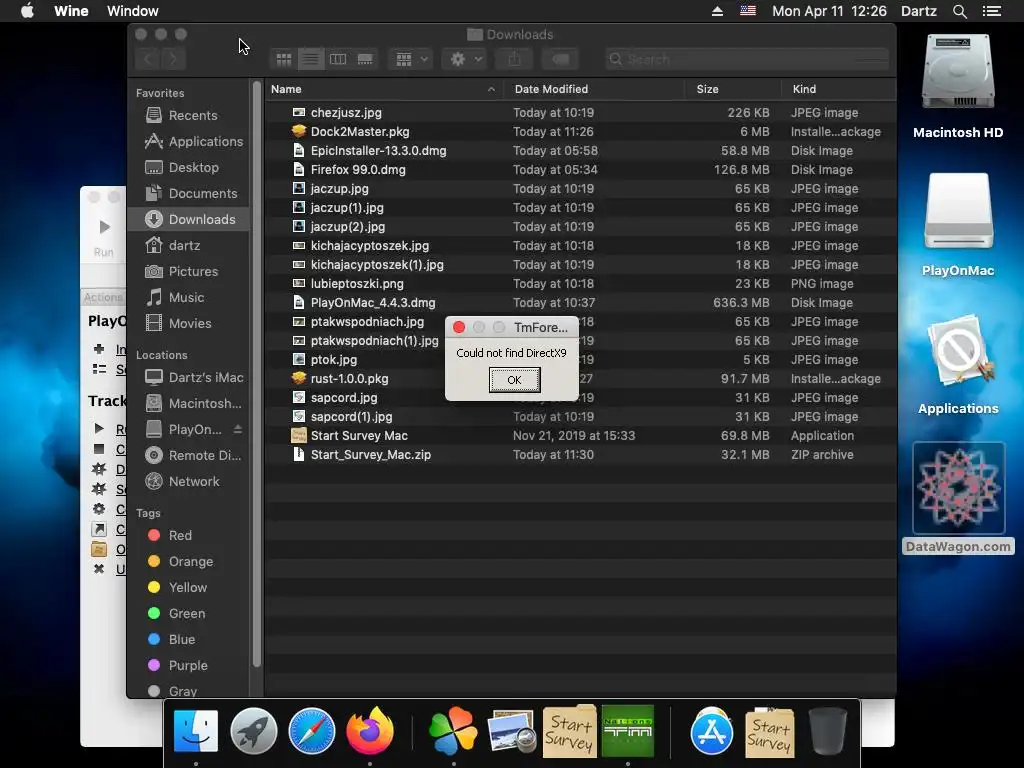Select the Start Survey Mac application row
This screenshot has height=768, width=1024.
pos(580,436)
